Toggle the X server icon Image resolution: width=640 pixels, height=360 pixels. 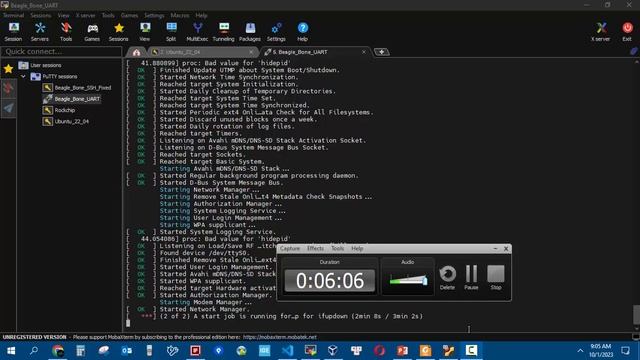point(601,32)
